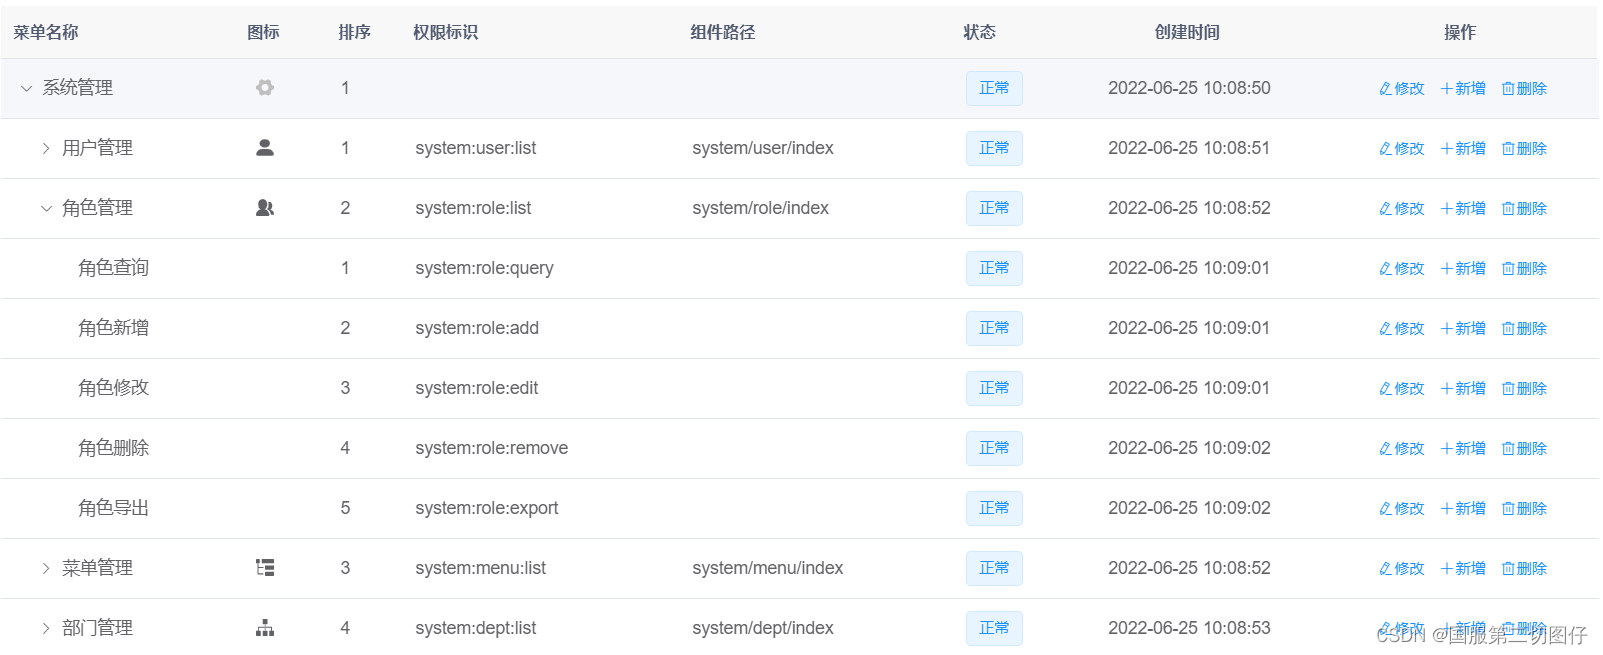The height and width of the screenshot is (655, 1603).
Task: Select the system/user/index component path cell
Action: [x=763, y=148]
